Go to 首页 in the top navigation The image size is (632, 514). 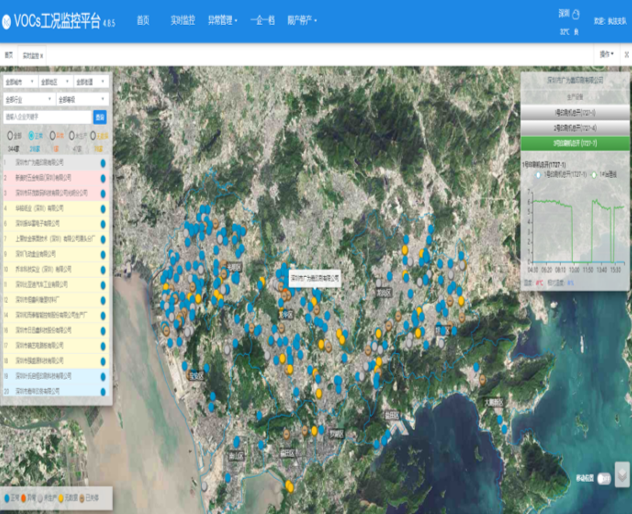tap(143, 20)
